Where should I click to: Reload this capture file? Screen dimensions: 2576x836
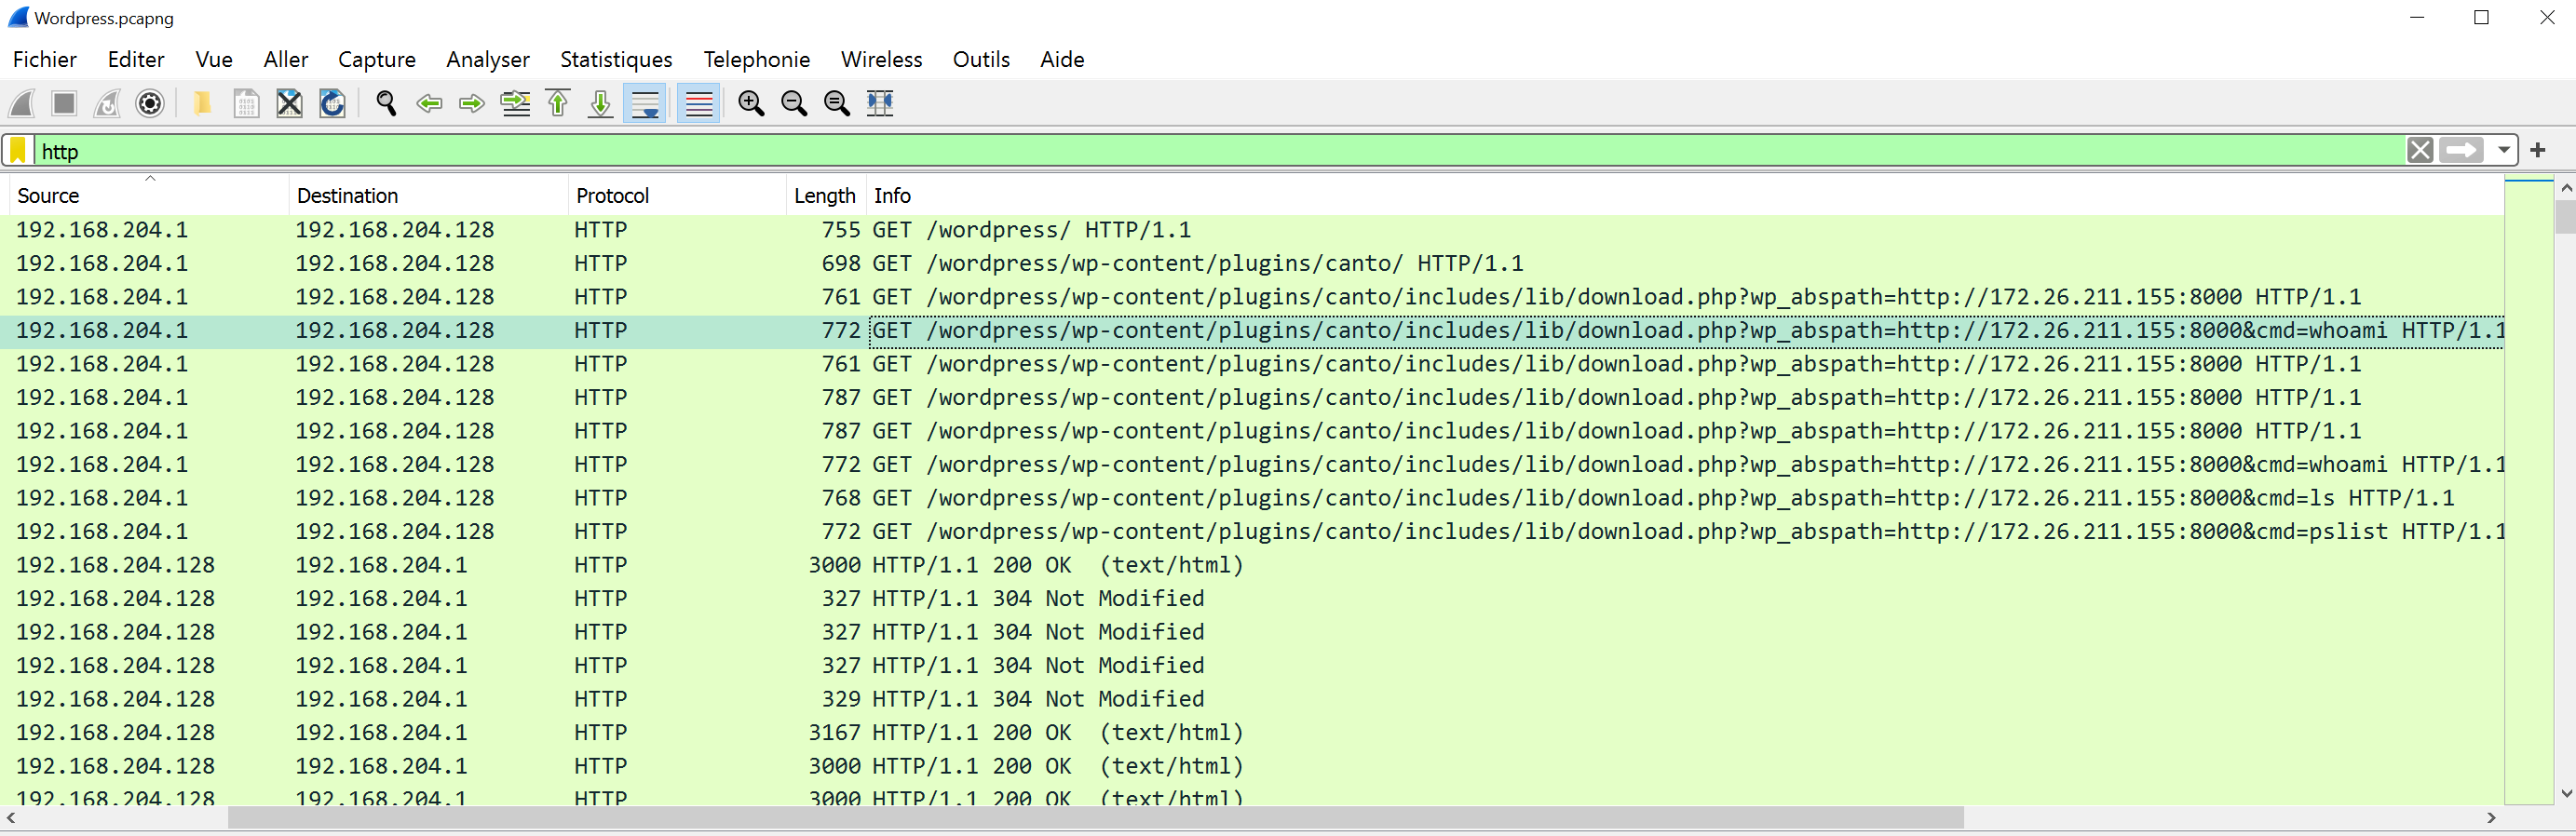pos(332,103)
